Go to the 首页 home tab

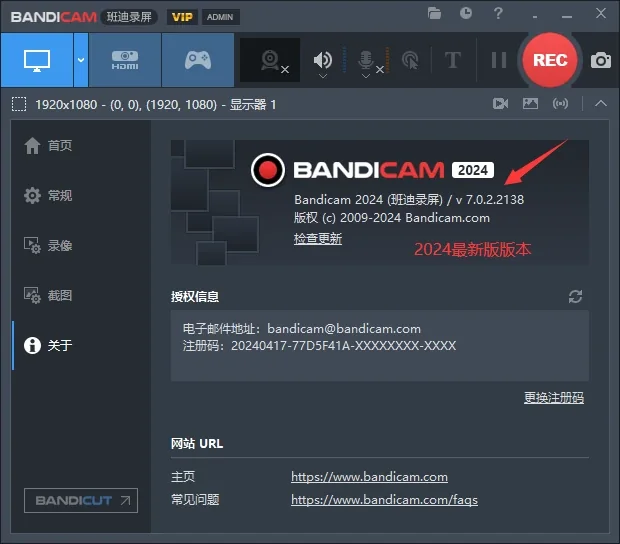pos(48,145)
